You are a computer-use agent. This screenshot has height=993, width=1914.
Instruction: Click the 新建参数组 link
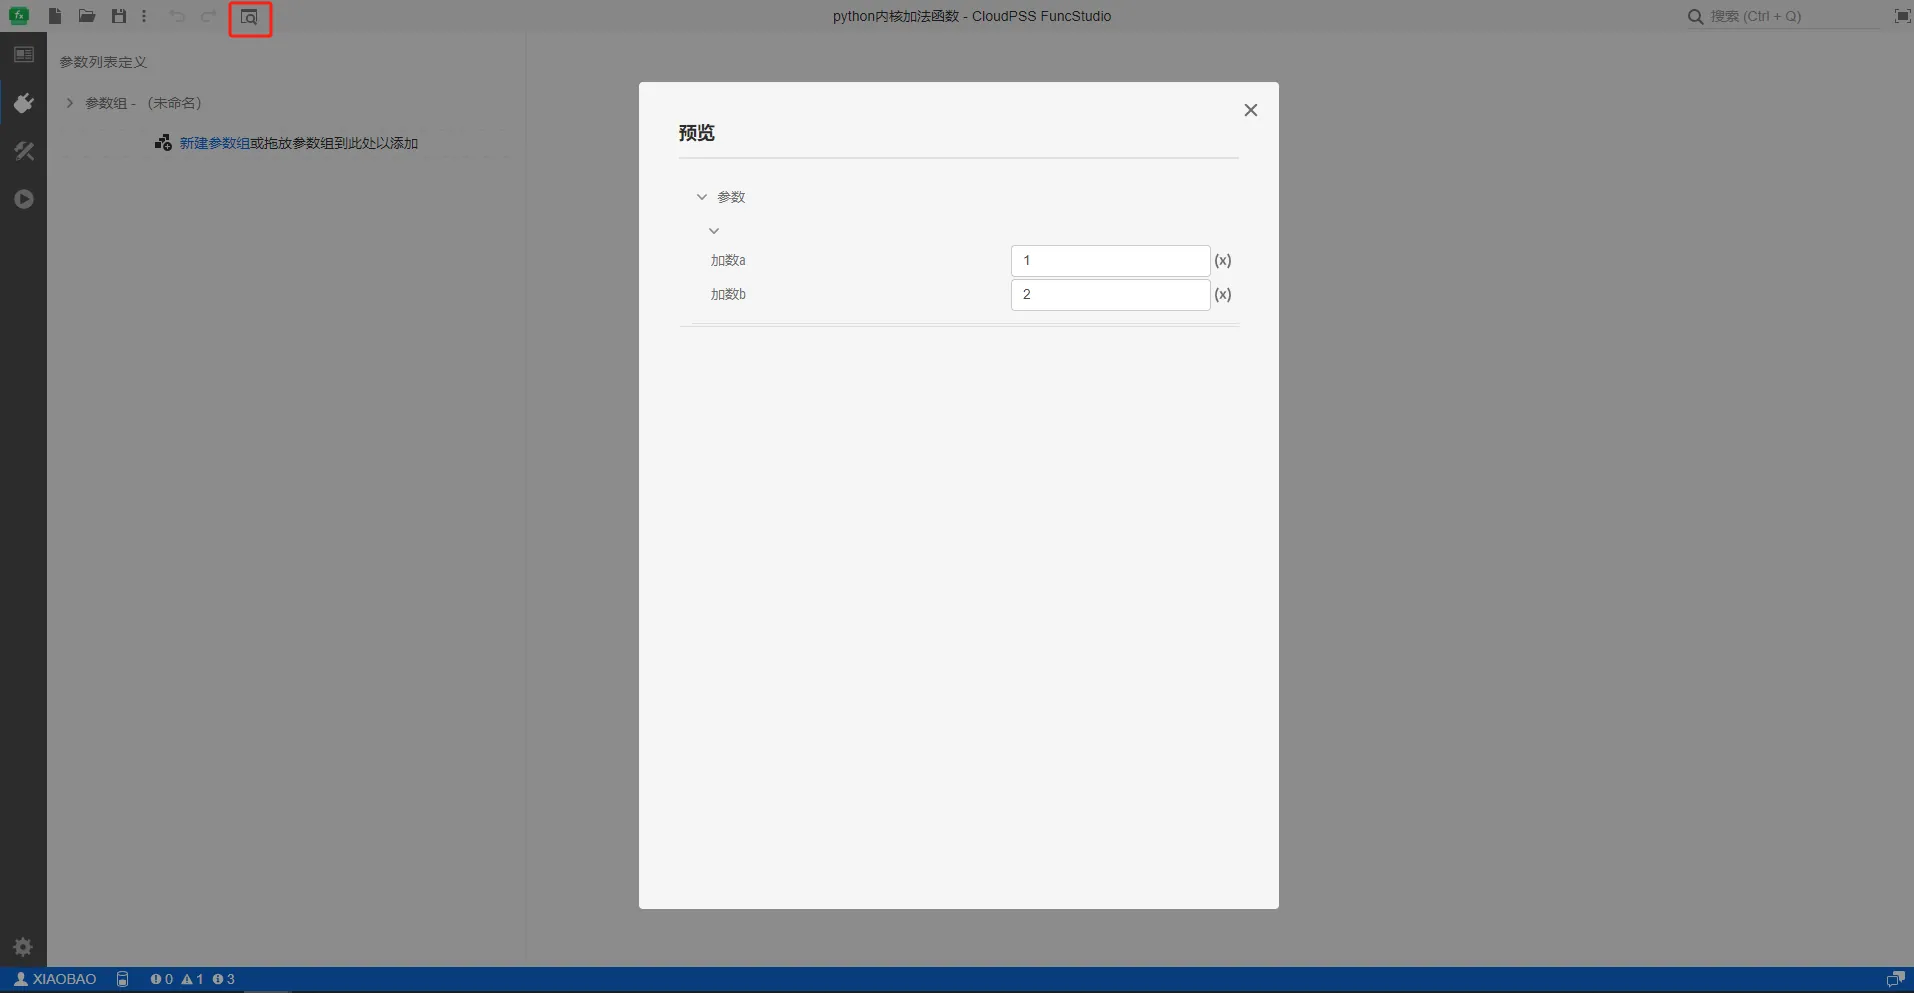215,143
